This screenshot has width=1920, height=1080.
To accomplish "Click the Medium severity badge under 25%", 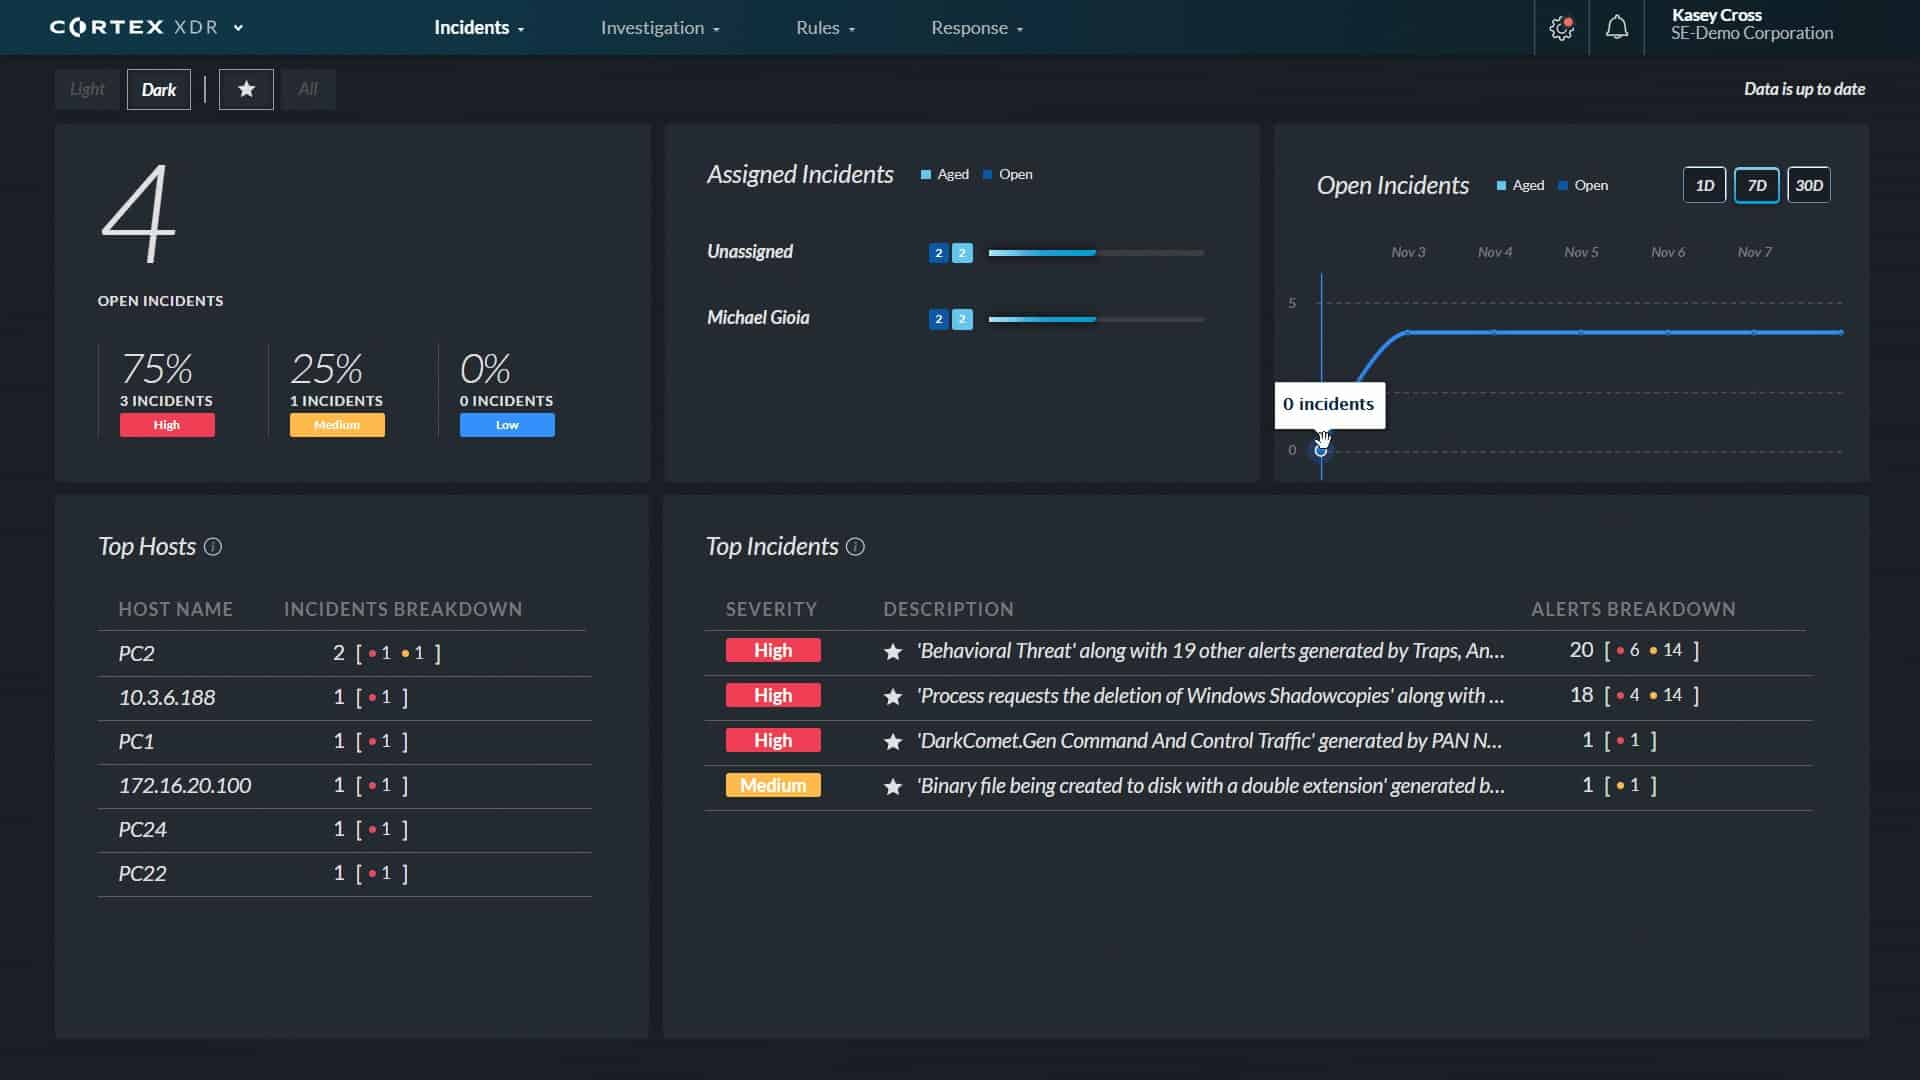I will 337,425.
